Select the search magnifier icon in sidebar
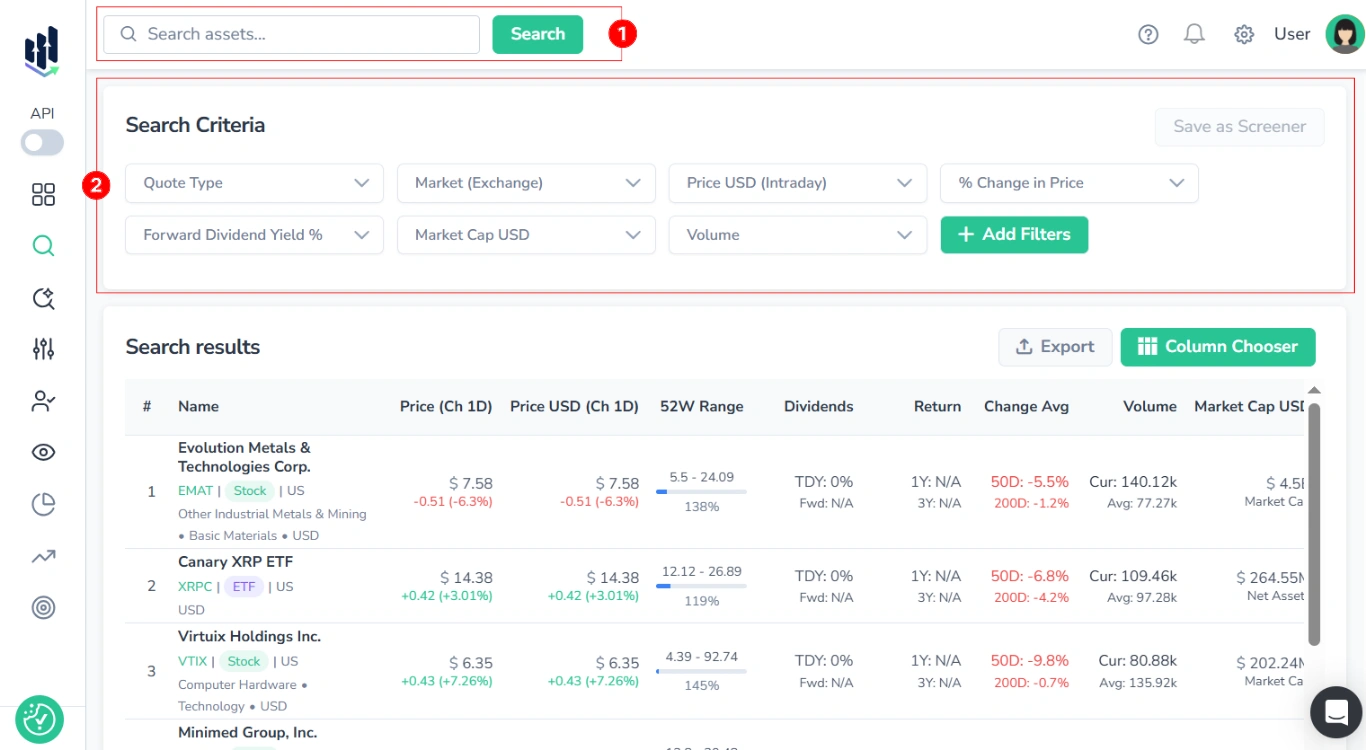The height and width of the screenshot is (750, 1366). point(42,245)
